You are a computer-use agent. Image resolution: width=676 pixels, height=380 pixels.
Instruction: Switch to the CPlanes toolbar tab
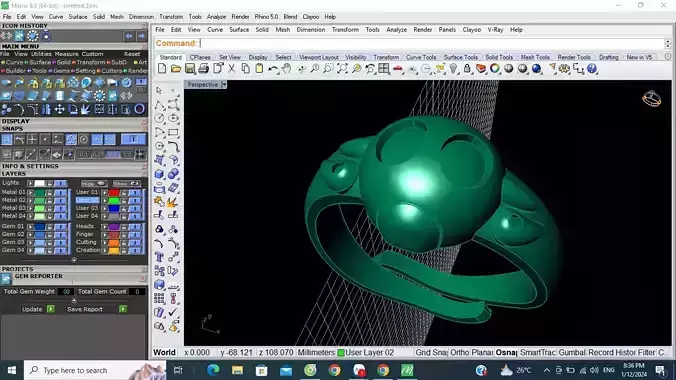coord(200,57)
